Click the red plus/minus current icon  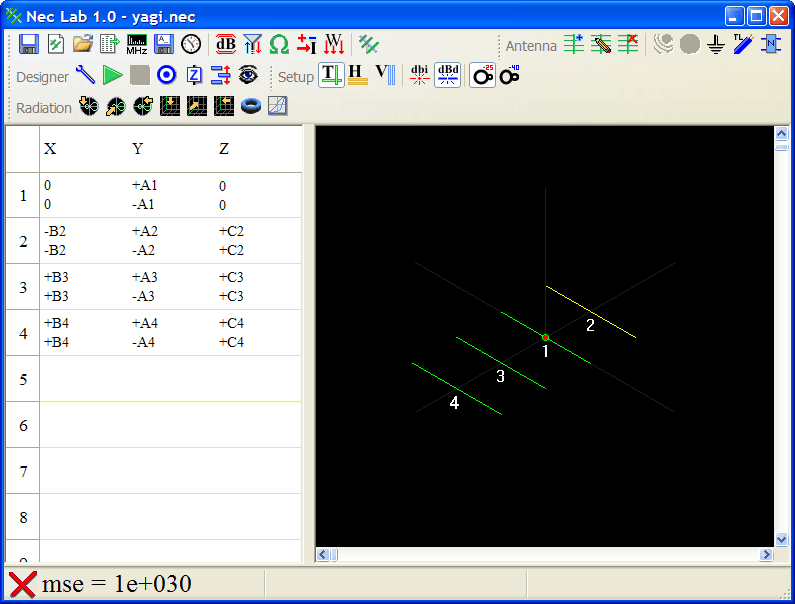pyautogui.click(x=307, y=45)
